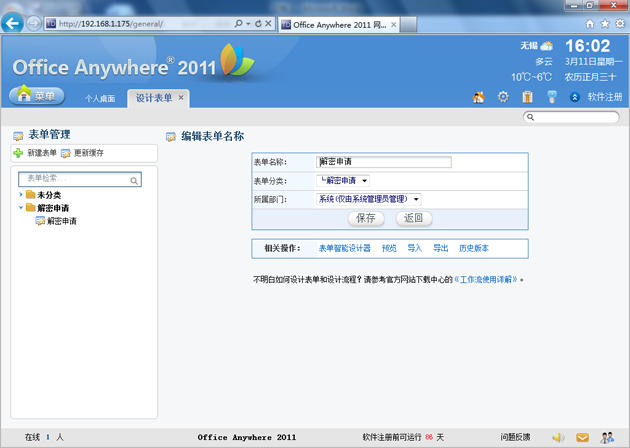Click the 保存 button

365,218
